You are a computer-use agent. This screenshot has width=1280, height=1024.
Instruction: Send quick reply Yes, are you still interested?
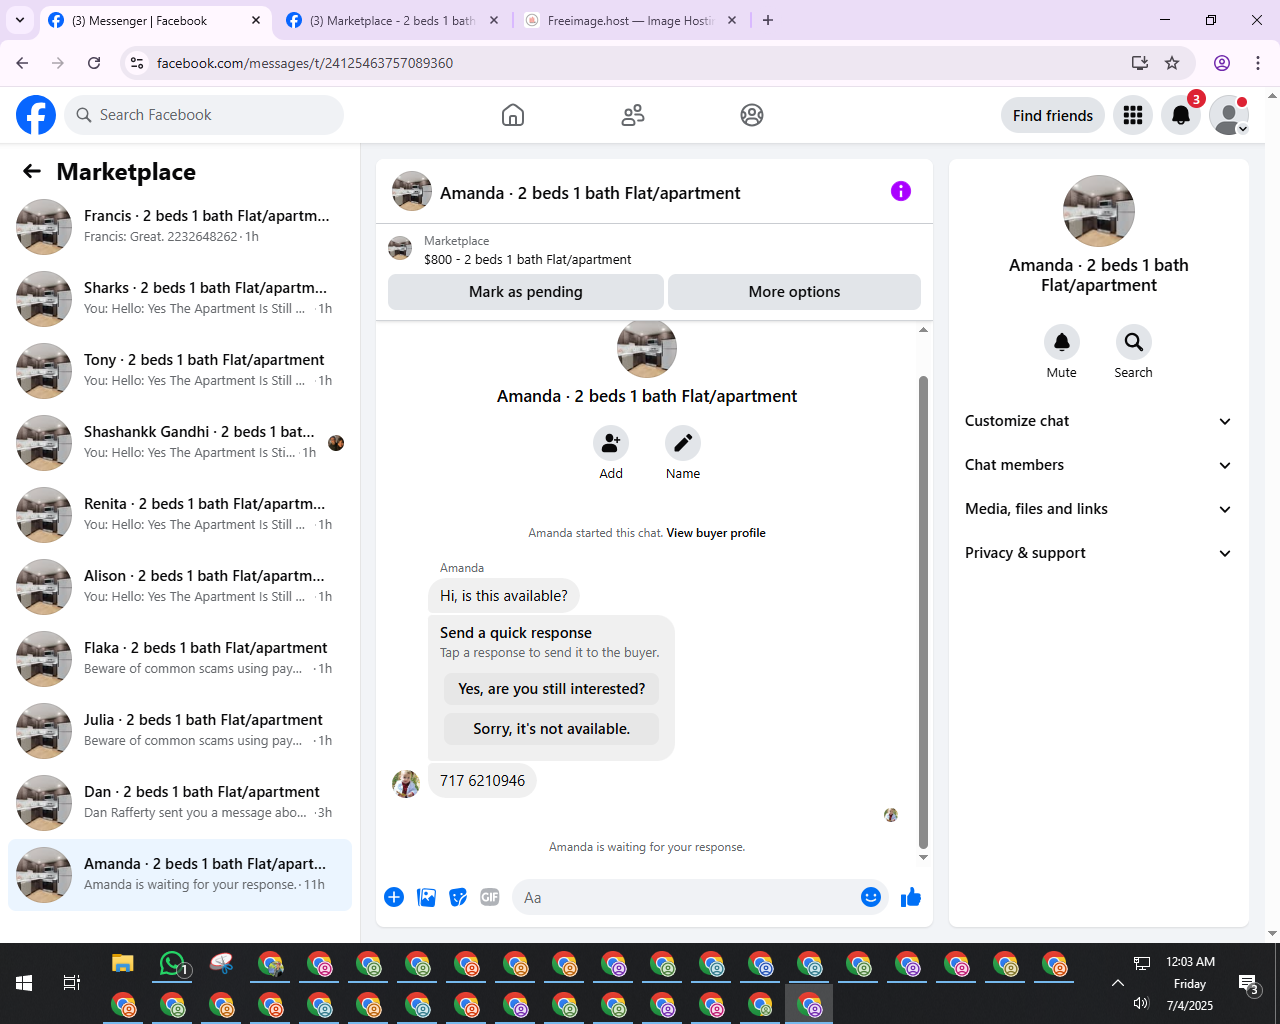pyautogui.click(x=551, y=689)
